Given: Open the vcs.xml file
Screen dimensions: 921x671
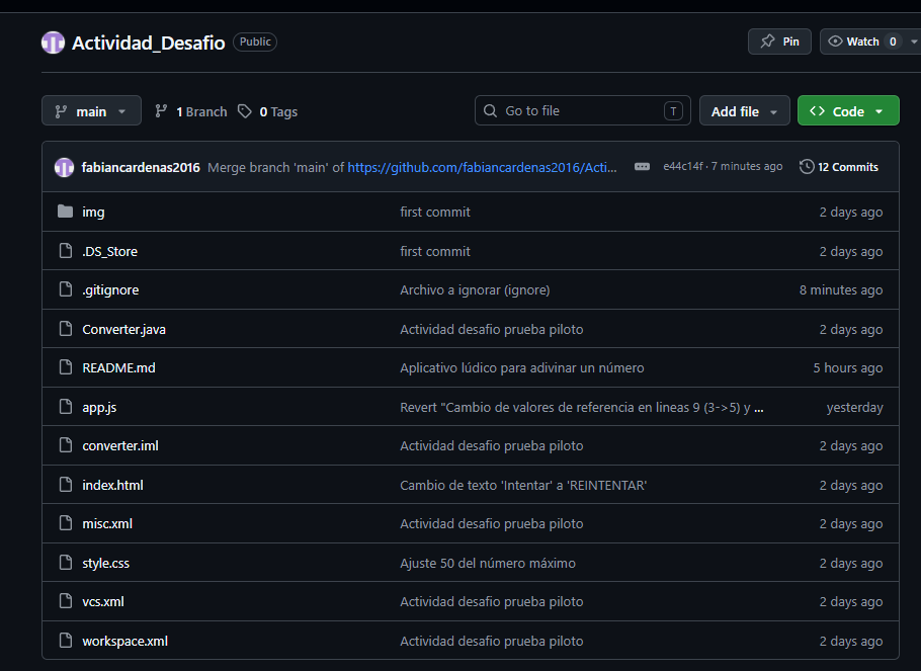Looking at the screenshot, I should point(103,602).
